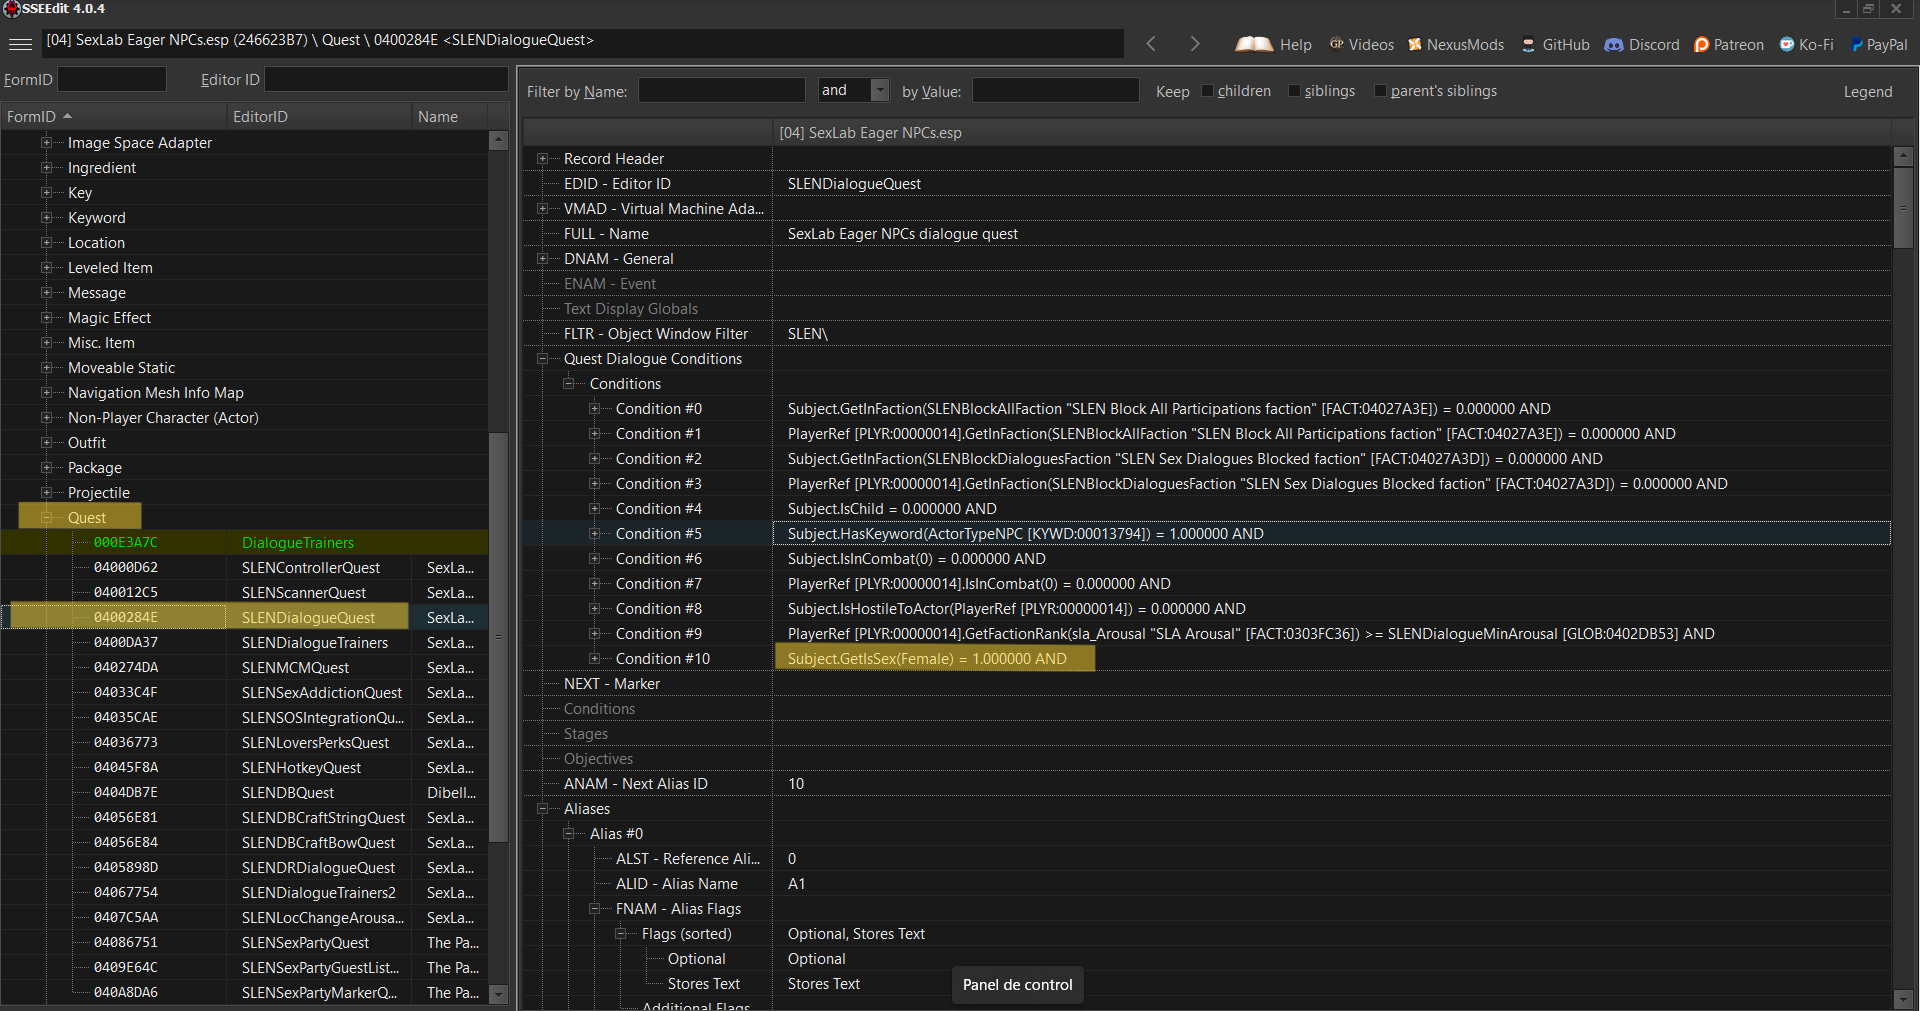Click inside the Filter by Name field
The height and width of the screenshot is (1011, 1920).
coord(721,90)
